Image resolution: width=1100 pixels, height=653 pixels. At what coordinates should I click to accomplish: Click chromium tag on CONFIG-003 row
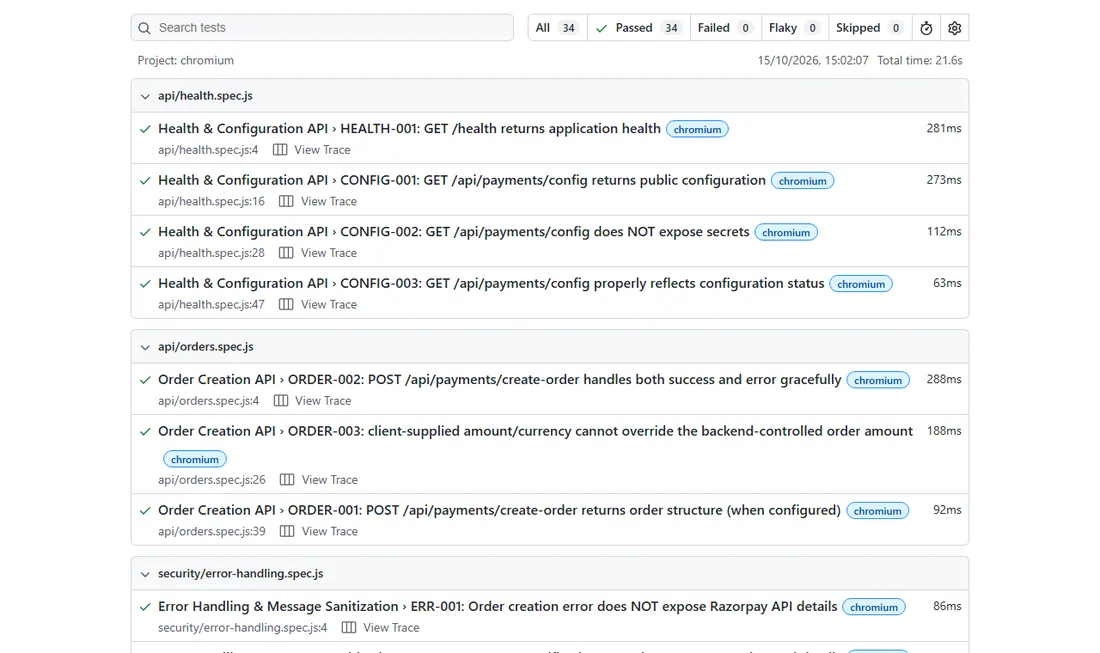[x=861, y=284]
